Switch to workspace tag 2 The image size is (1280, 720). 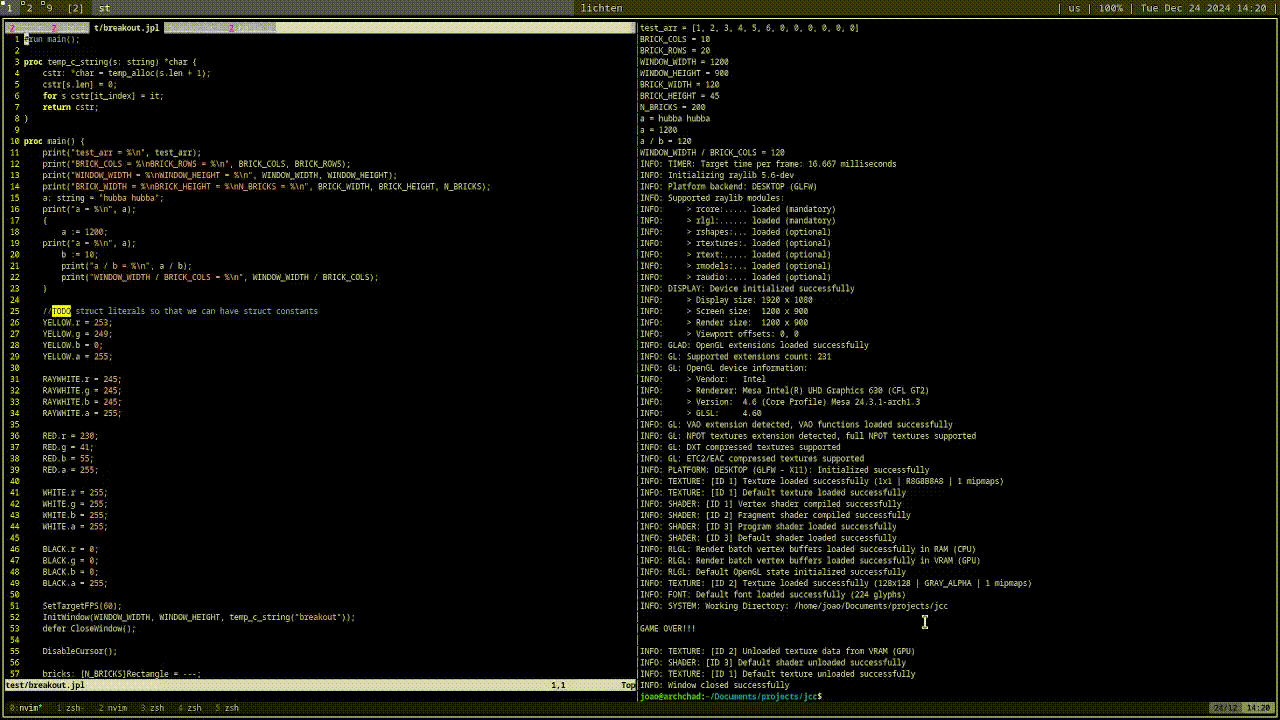coord(28,8)
